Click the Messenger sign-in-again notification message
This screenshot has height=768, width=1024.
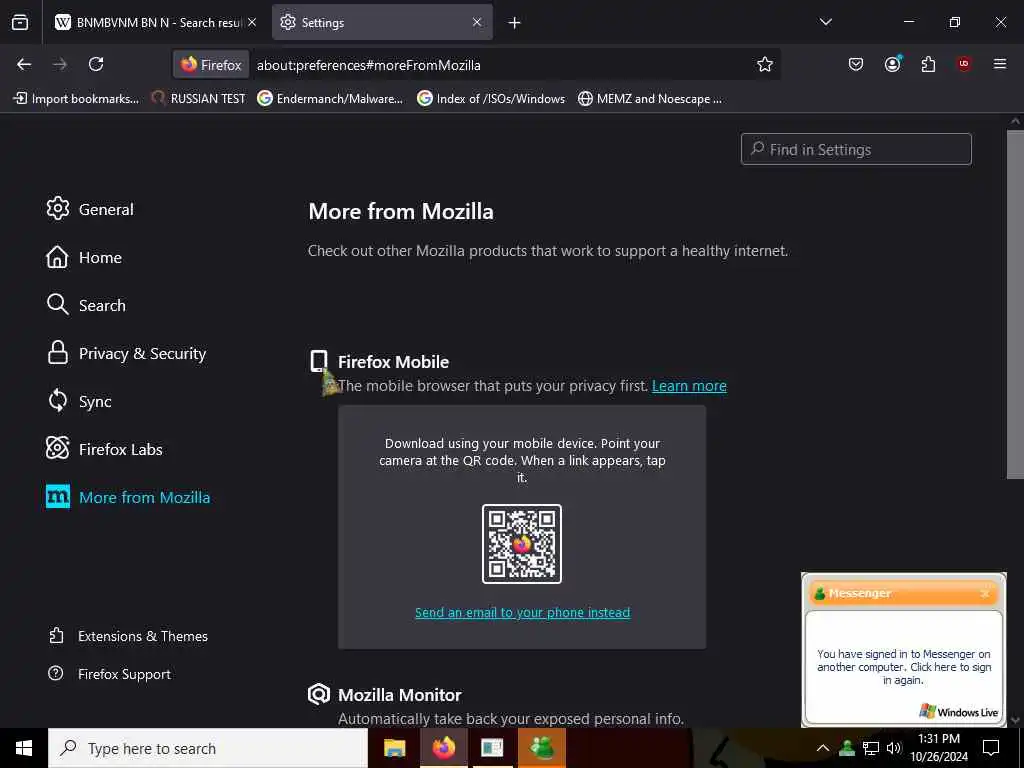(x=904, y=667)
